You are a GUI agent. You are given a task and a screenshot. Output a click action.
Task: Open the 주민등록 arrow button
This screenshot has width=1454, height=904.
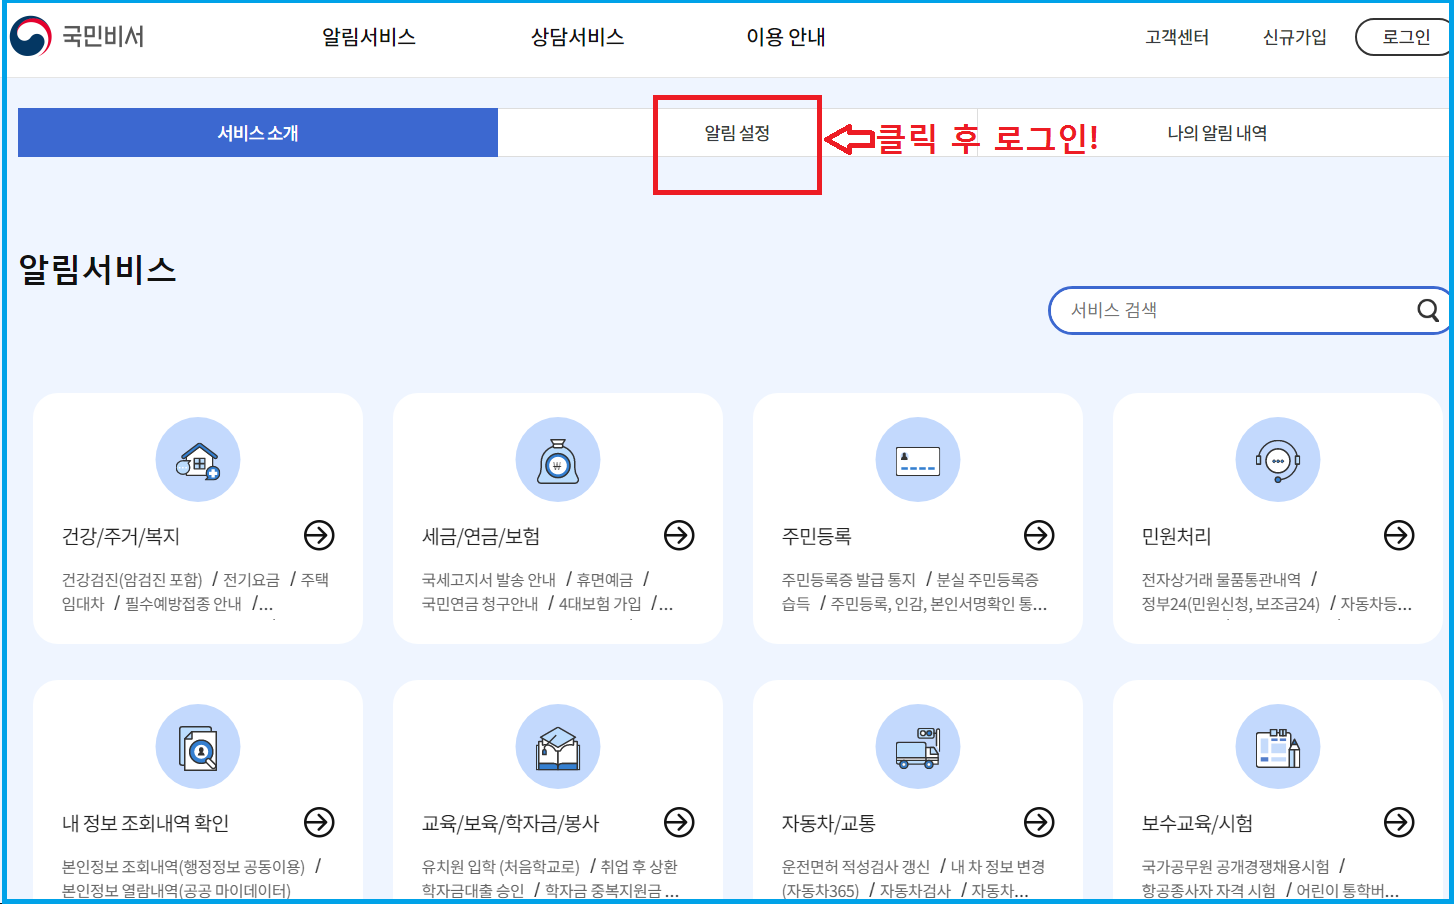coord(1039,536)
